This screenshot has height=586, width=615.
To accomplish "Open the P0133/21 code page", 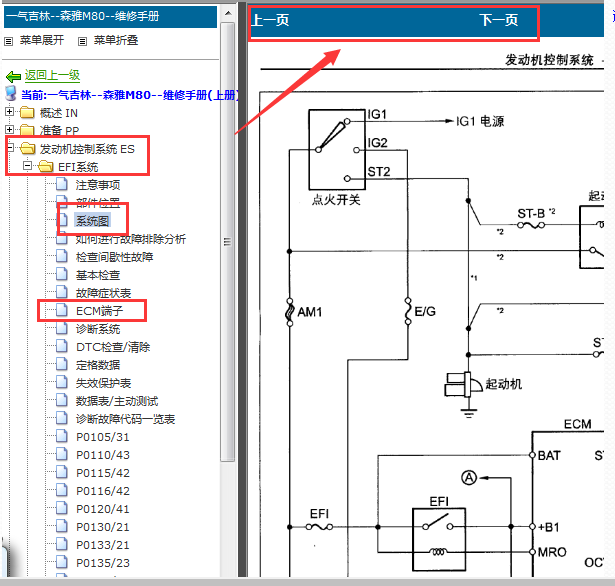I will coord(103,545).
